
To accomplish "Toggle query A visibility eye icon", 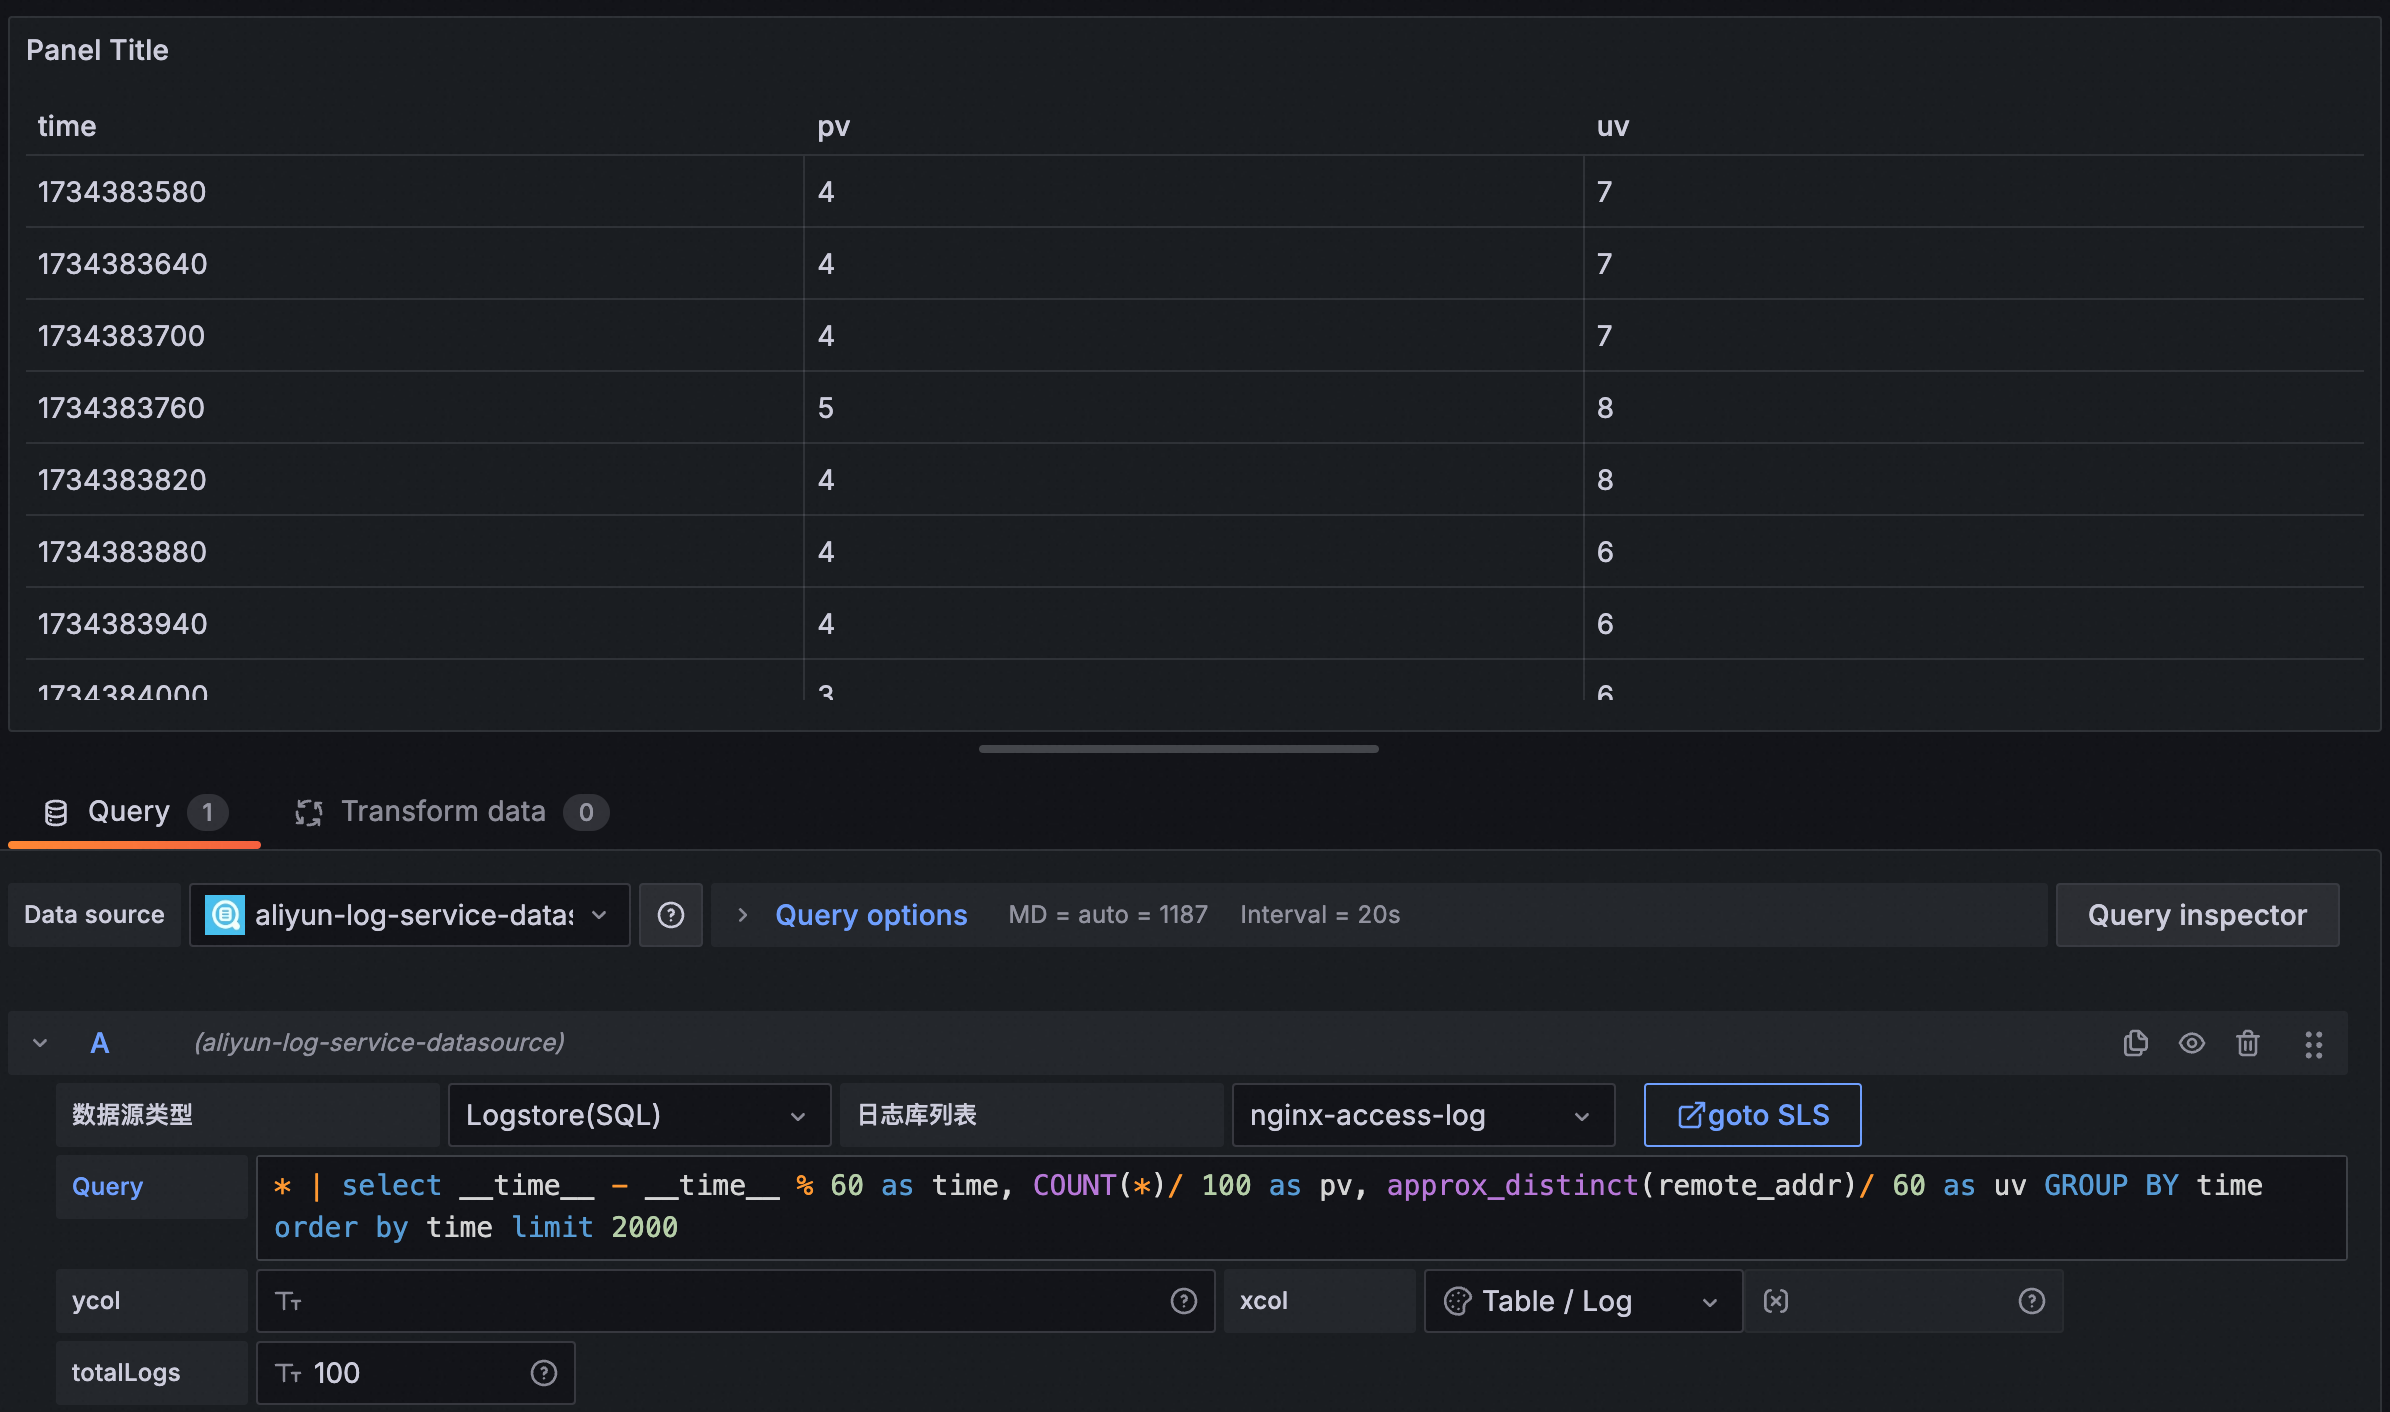I will click(2191, 1043).
